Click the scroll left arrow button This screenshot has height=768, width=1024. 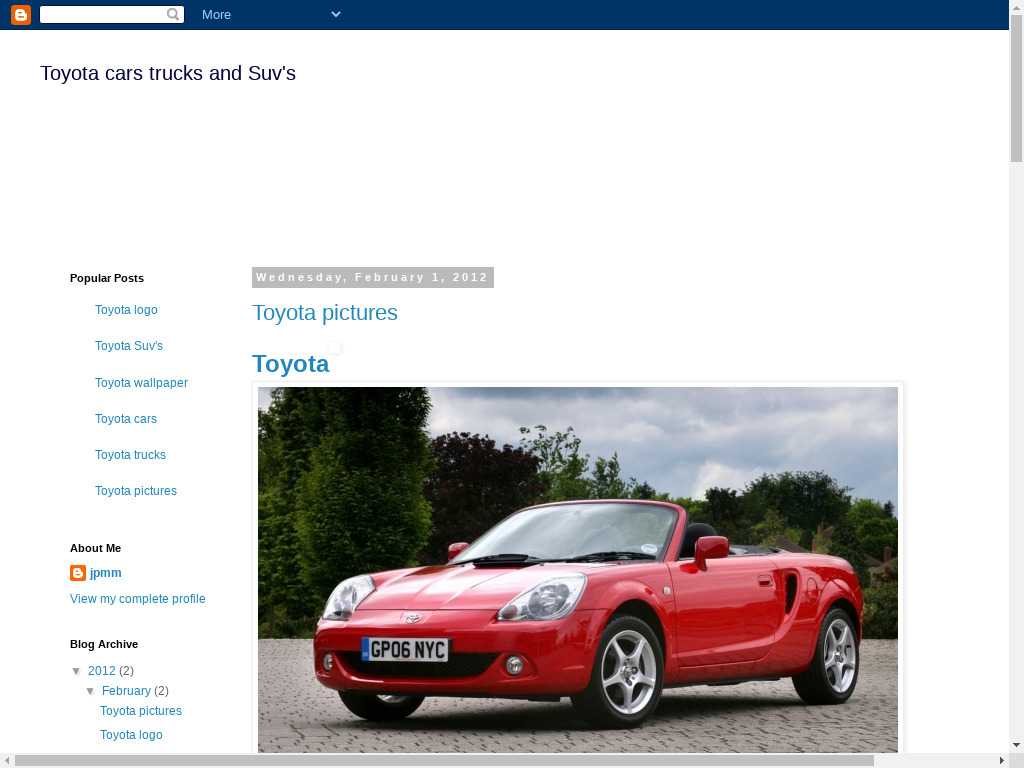[6, 761]
